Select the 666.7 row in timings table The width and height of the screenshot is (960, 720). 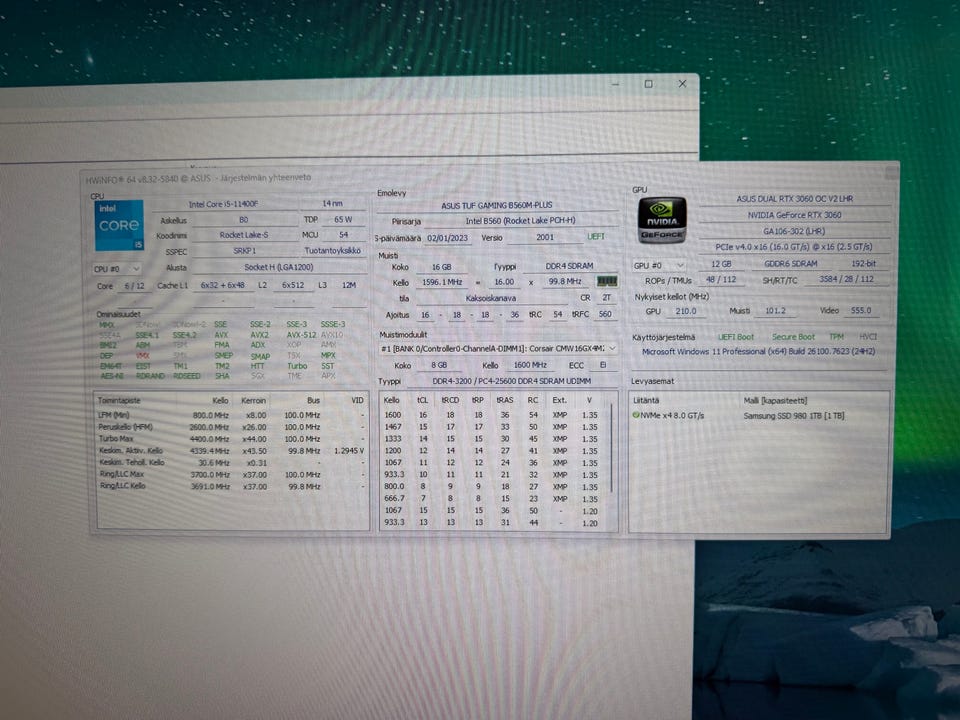tap(493, 498)
